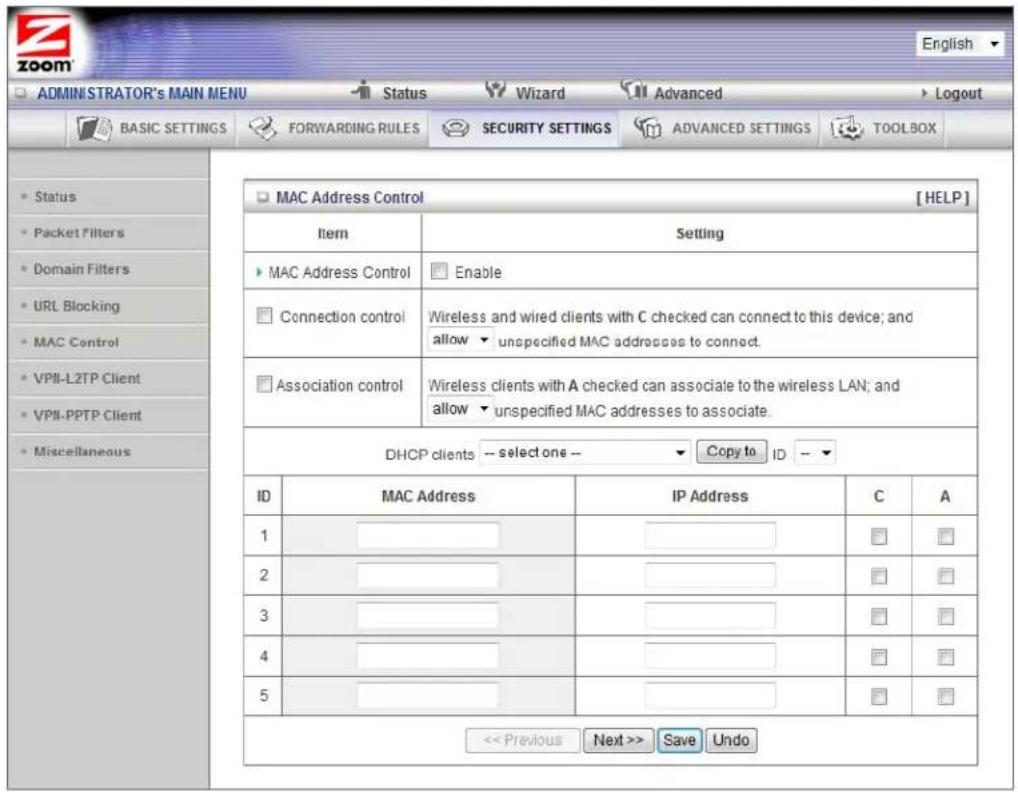Open Status in the sidebar
The width and height of the screenshot is (1018, 792).
click(x=55, y=196)
